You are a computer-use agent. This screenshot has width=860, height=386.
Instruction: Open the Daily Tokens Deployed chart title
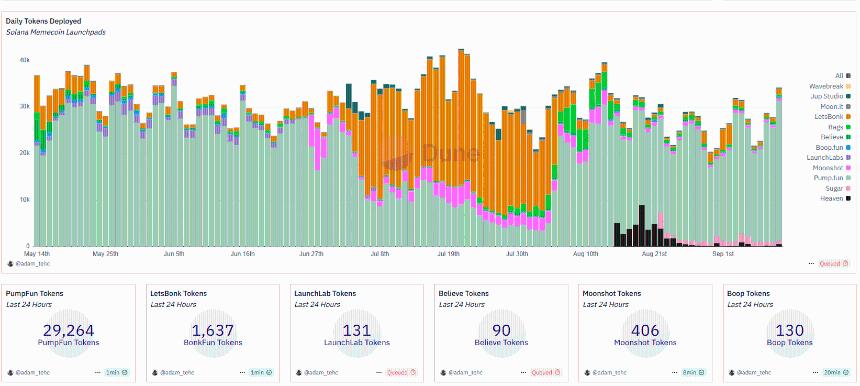pos(43,21)
